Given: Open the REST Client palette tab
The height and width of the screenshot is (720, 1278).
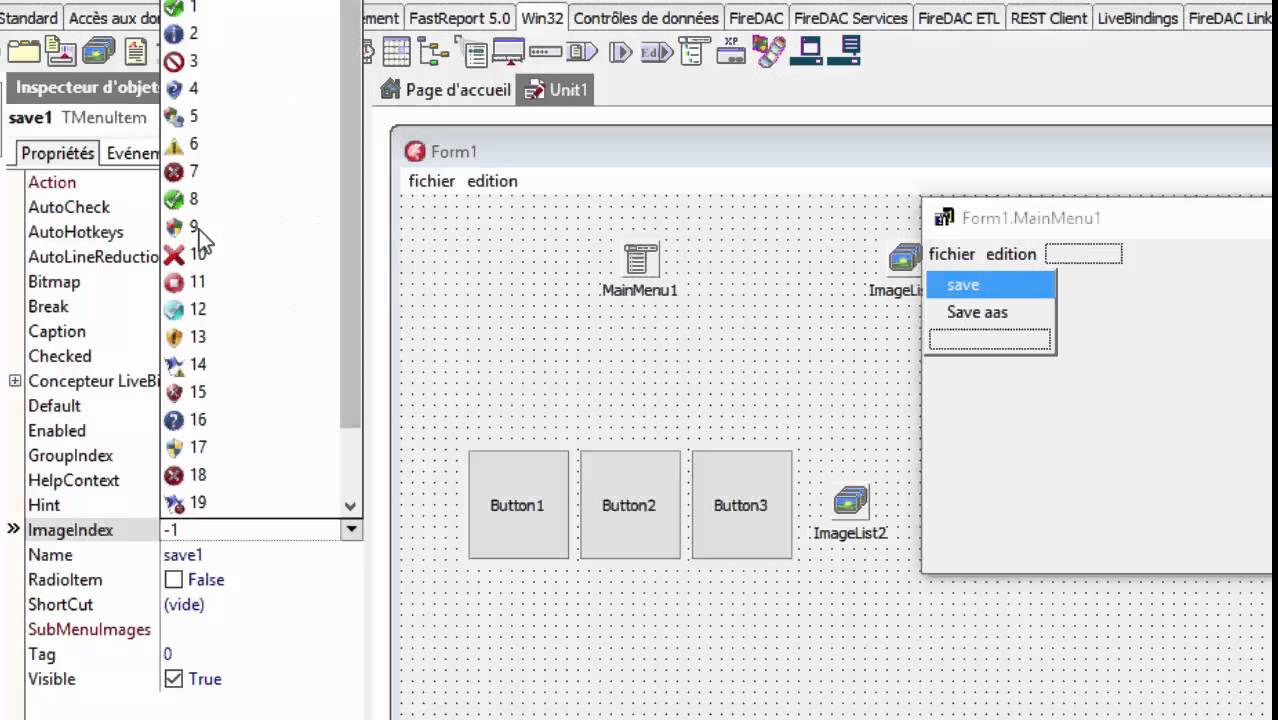Looking at the screenshot, I should [x=1049, y=18].
